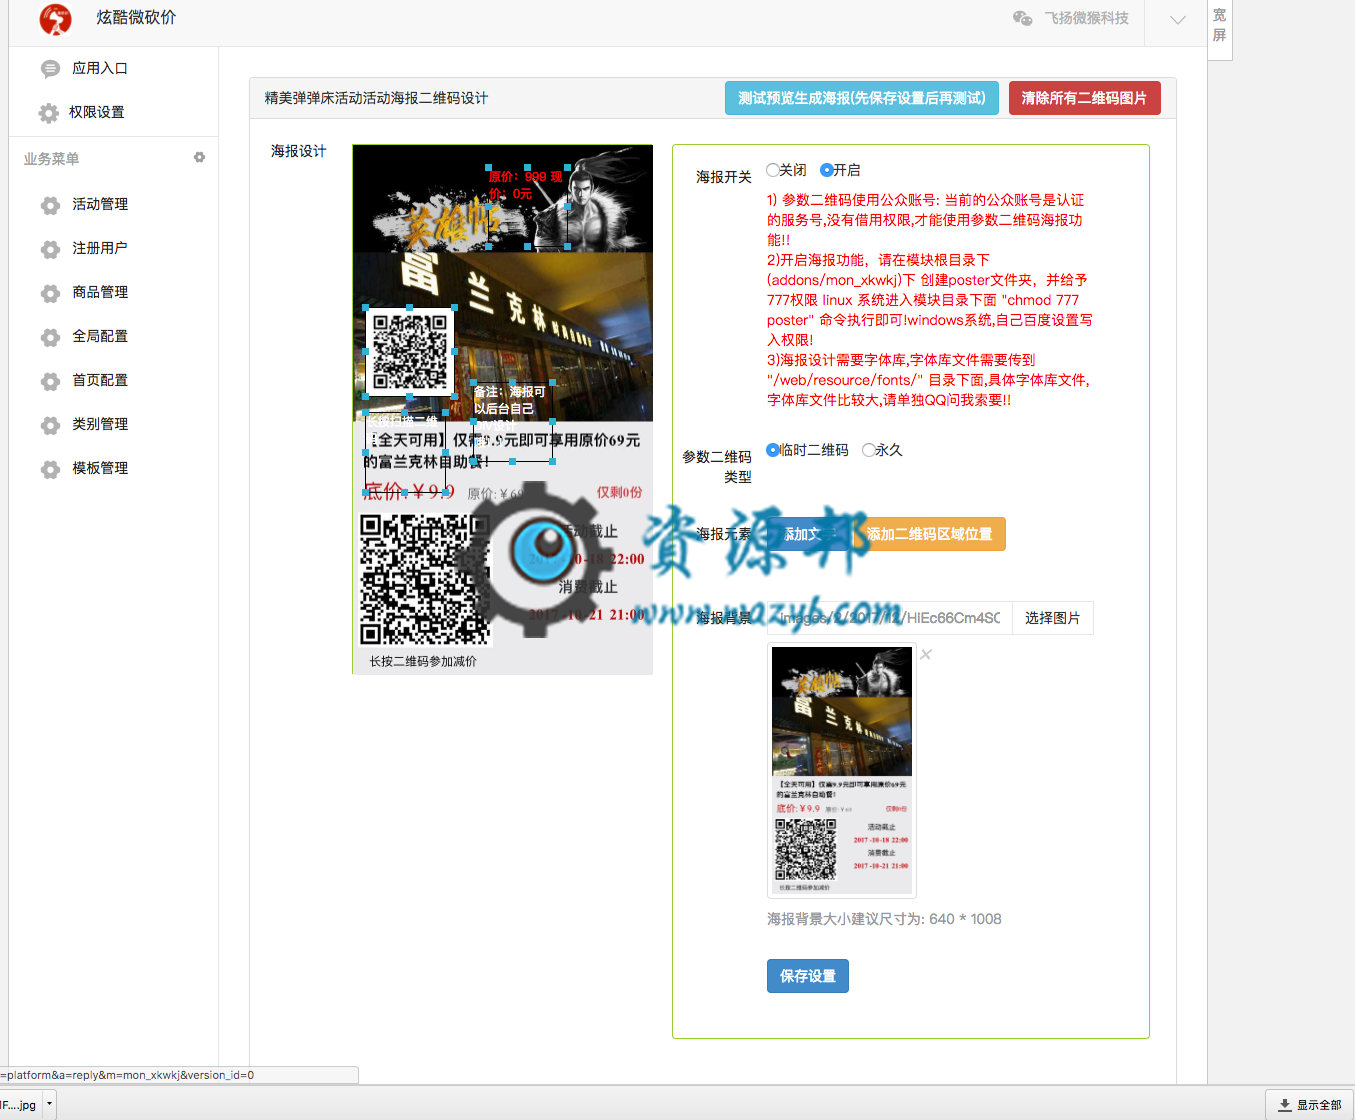Expand the top-right account chevron dropdown
Screen dimensions: 1355x1120
click(1177, 19)
